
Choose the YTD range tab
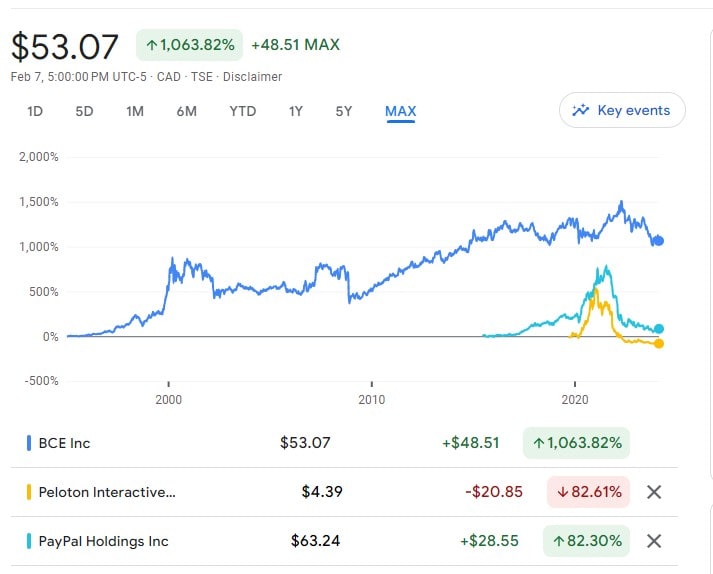(x=242, y=111)
